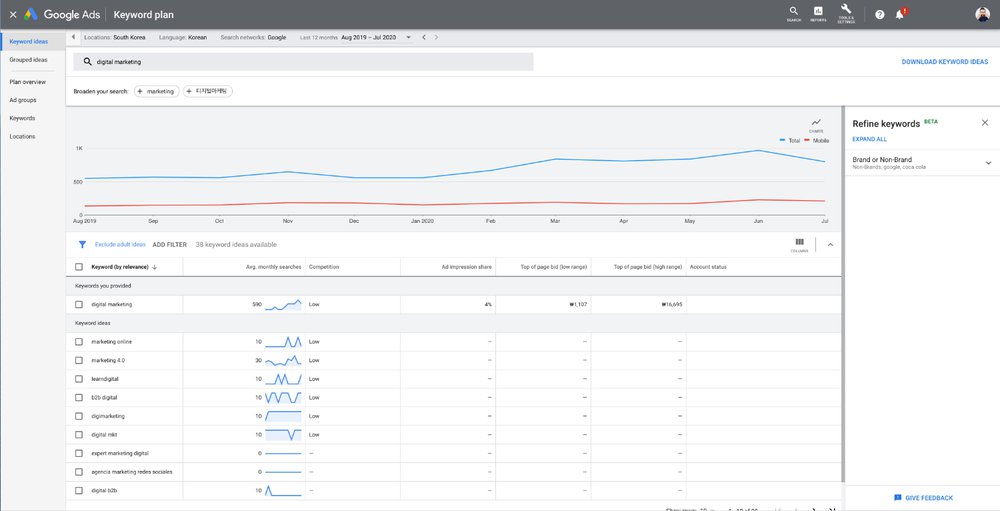
Task: Click the ADD FILTER button
Action: (x=169, y=244)
